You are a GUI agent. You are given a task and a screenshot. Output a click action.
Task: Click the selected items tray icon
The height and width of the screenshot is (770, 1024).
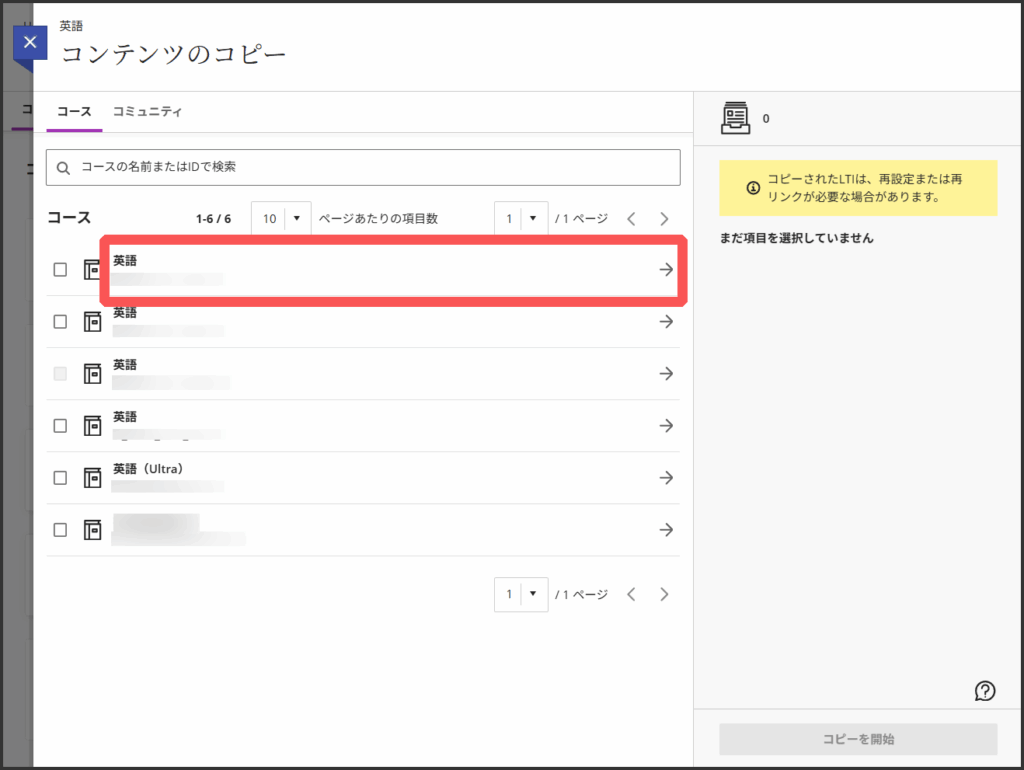[735, 118]
